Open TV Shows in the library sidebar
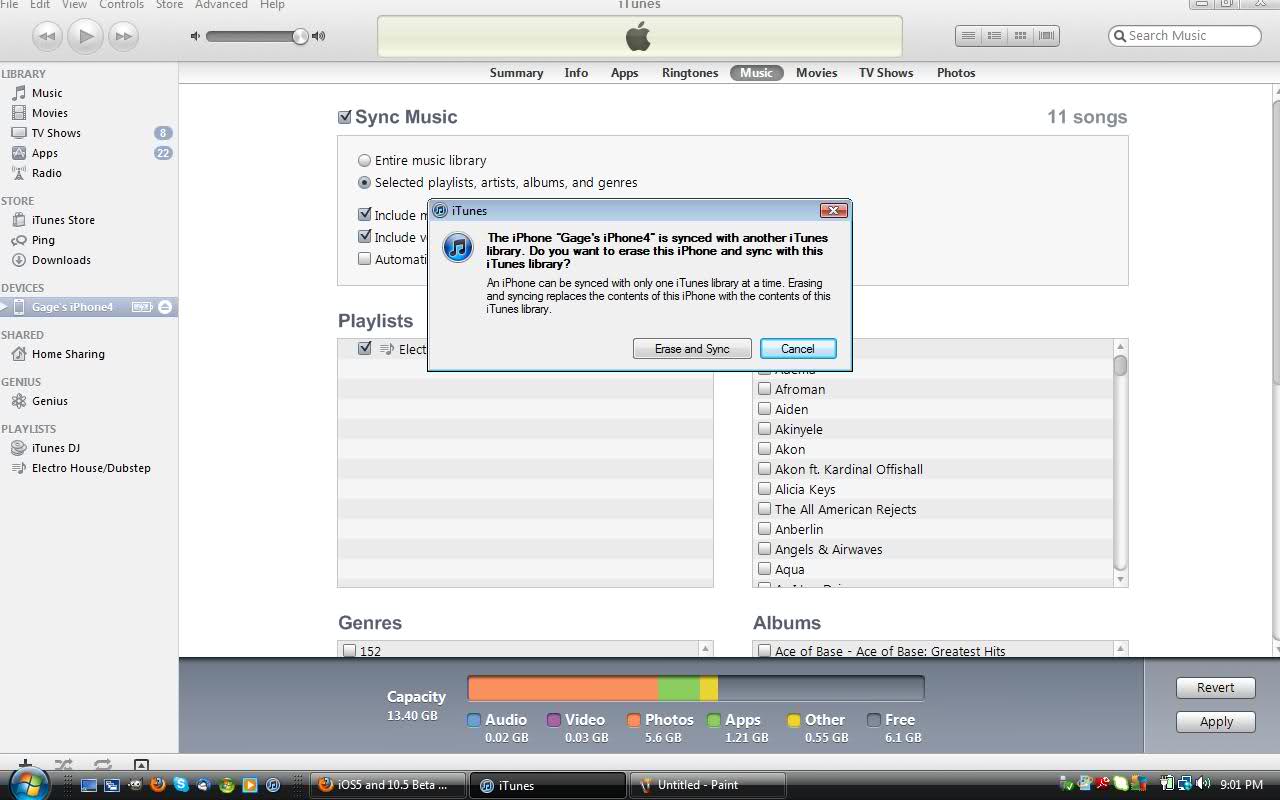Screen dimensions: 1280x800 (x=56, y=133)
